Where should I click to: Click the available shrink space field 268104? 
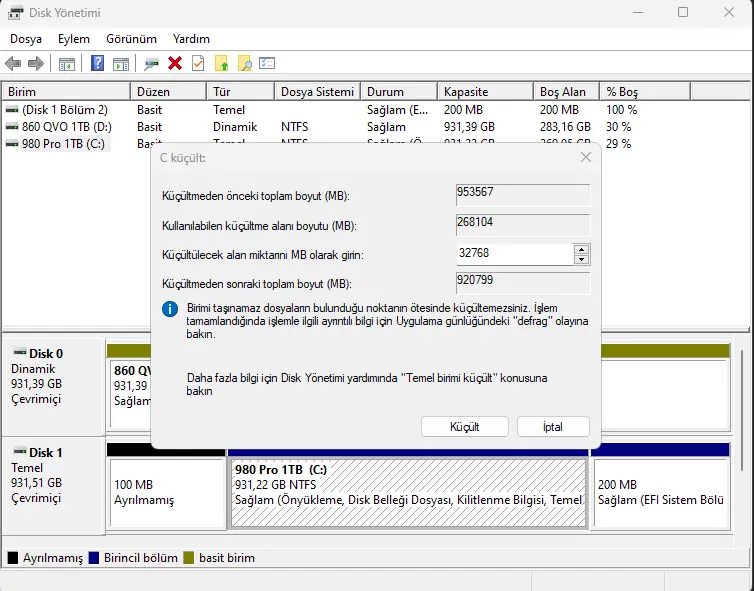(x=523, y=225)
